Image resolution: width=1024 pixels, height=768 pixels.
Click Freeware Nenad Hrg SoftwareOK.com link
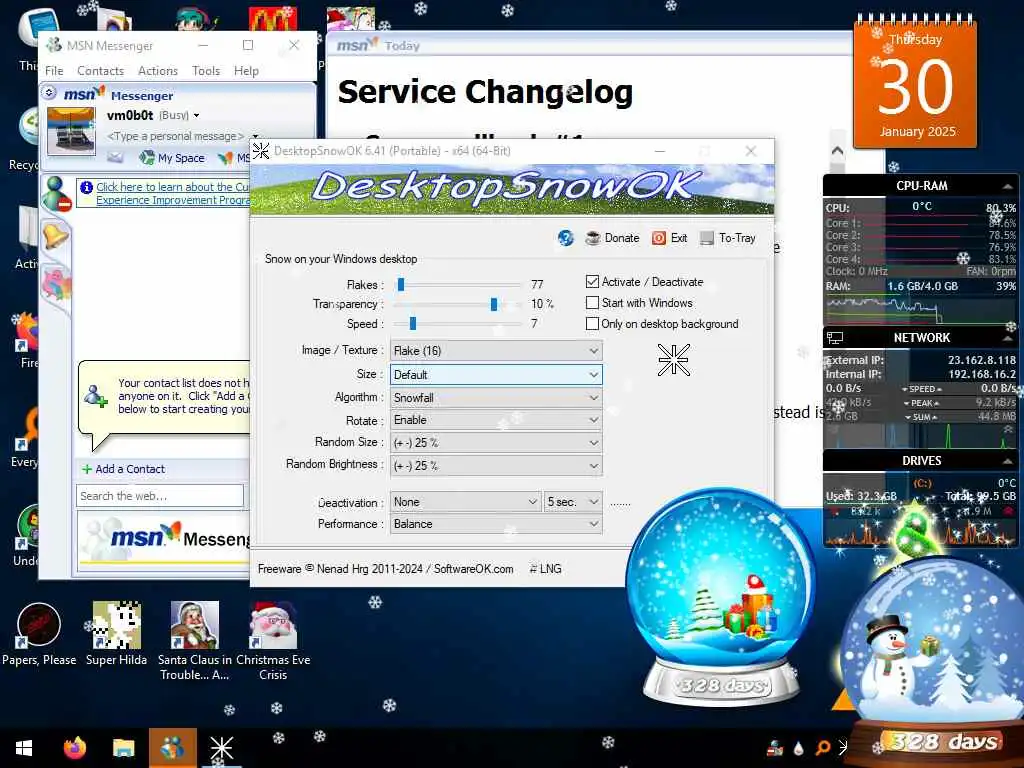385,569
